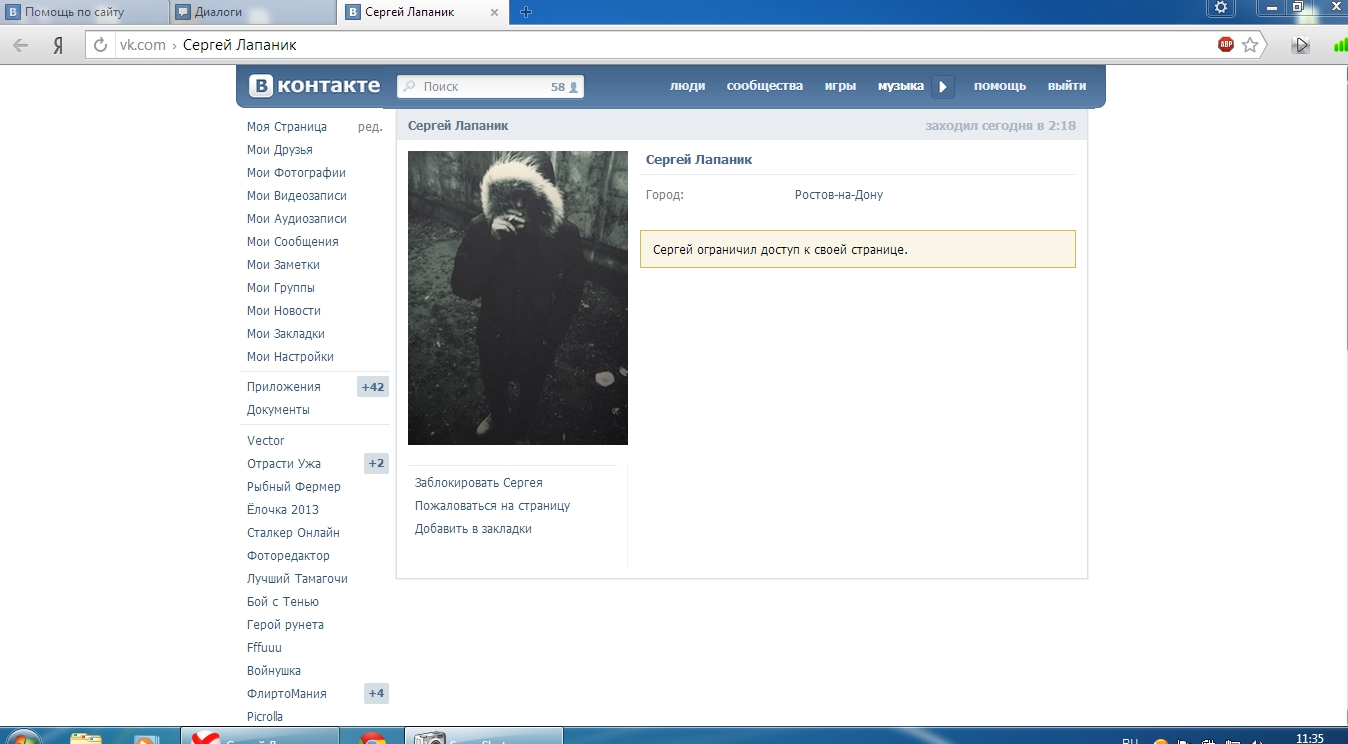
Task: Launch the Fffuuu app
Action: pyautogui.click(x=264, y=648)
